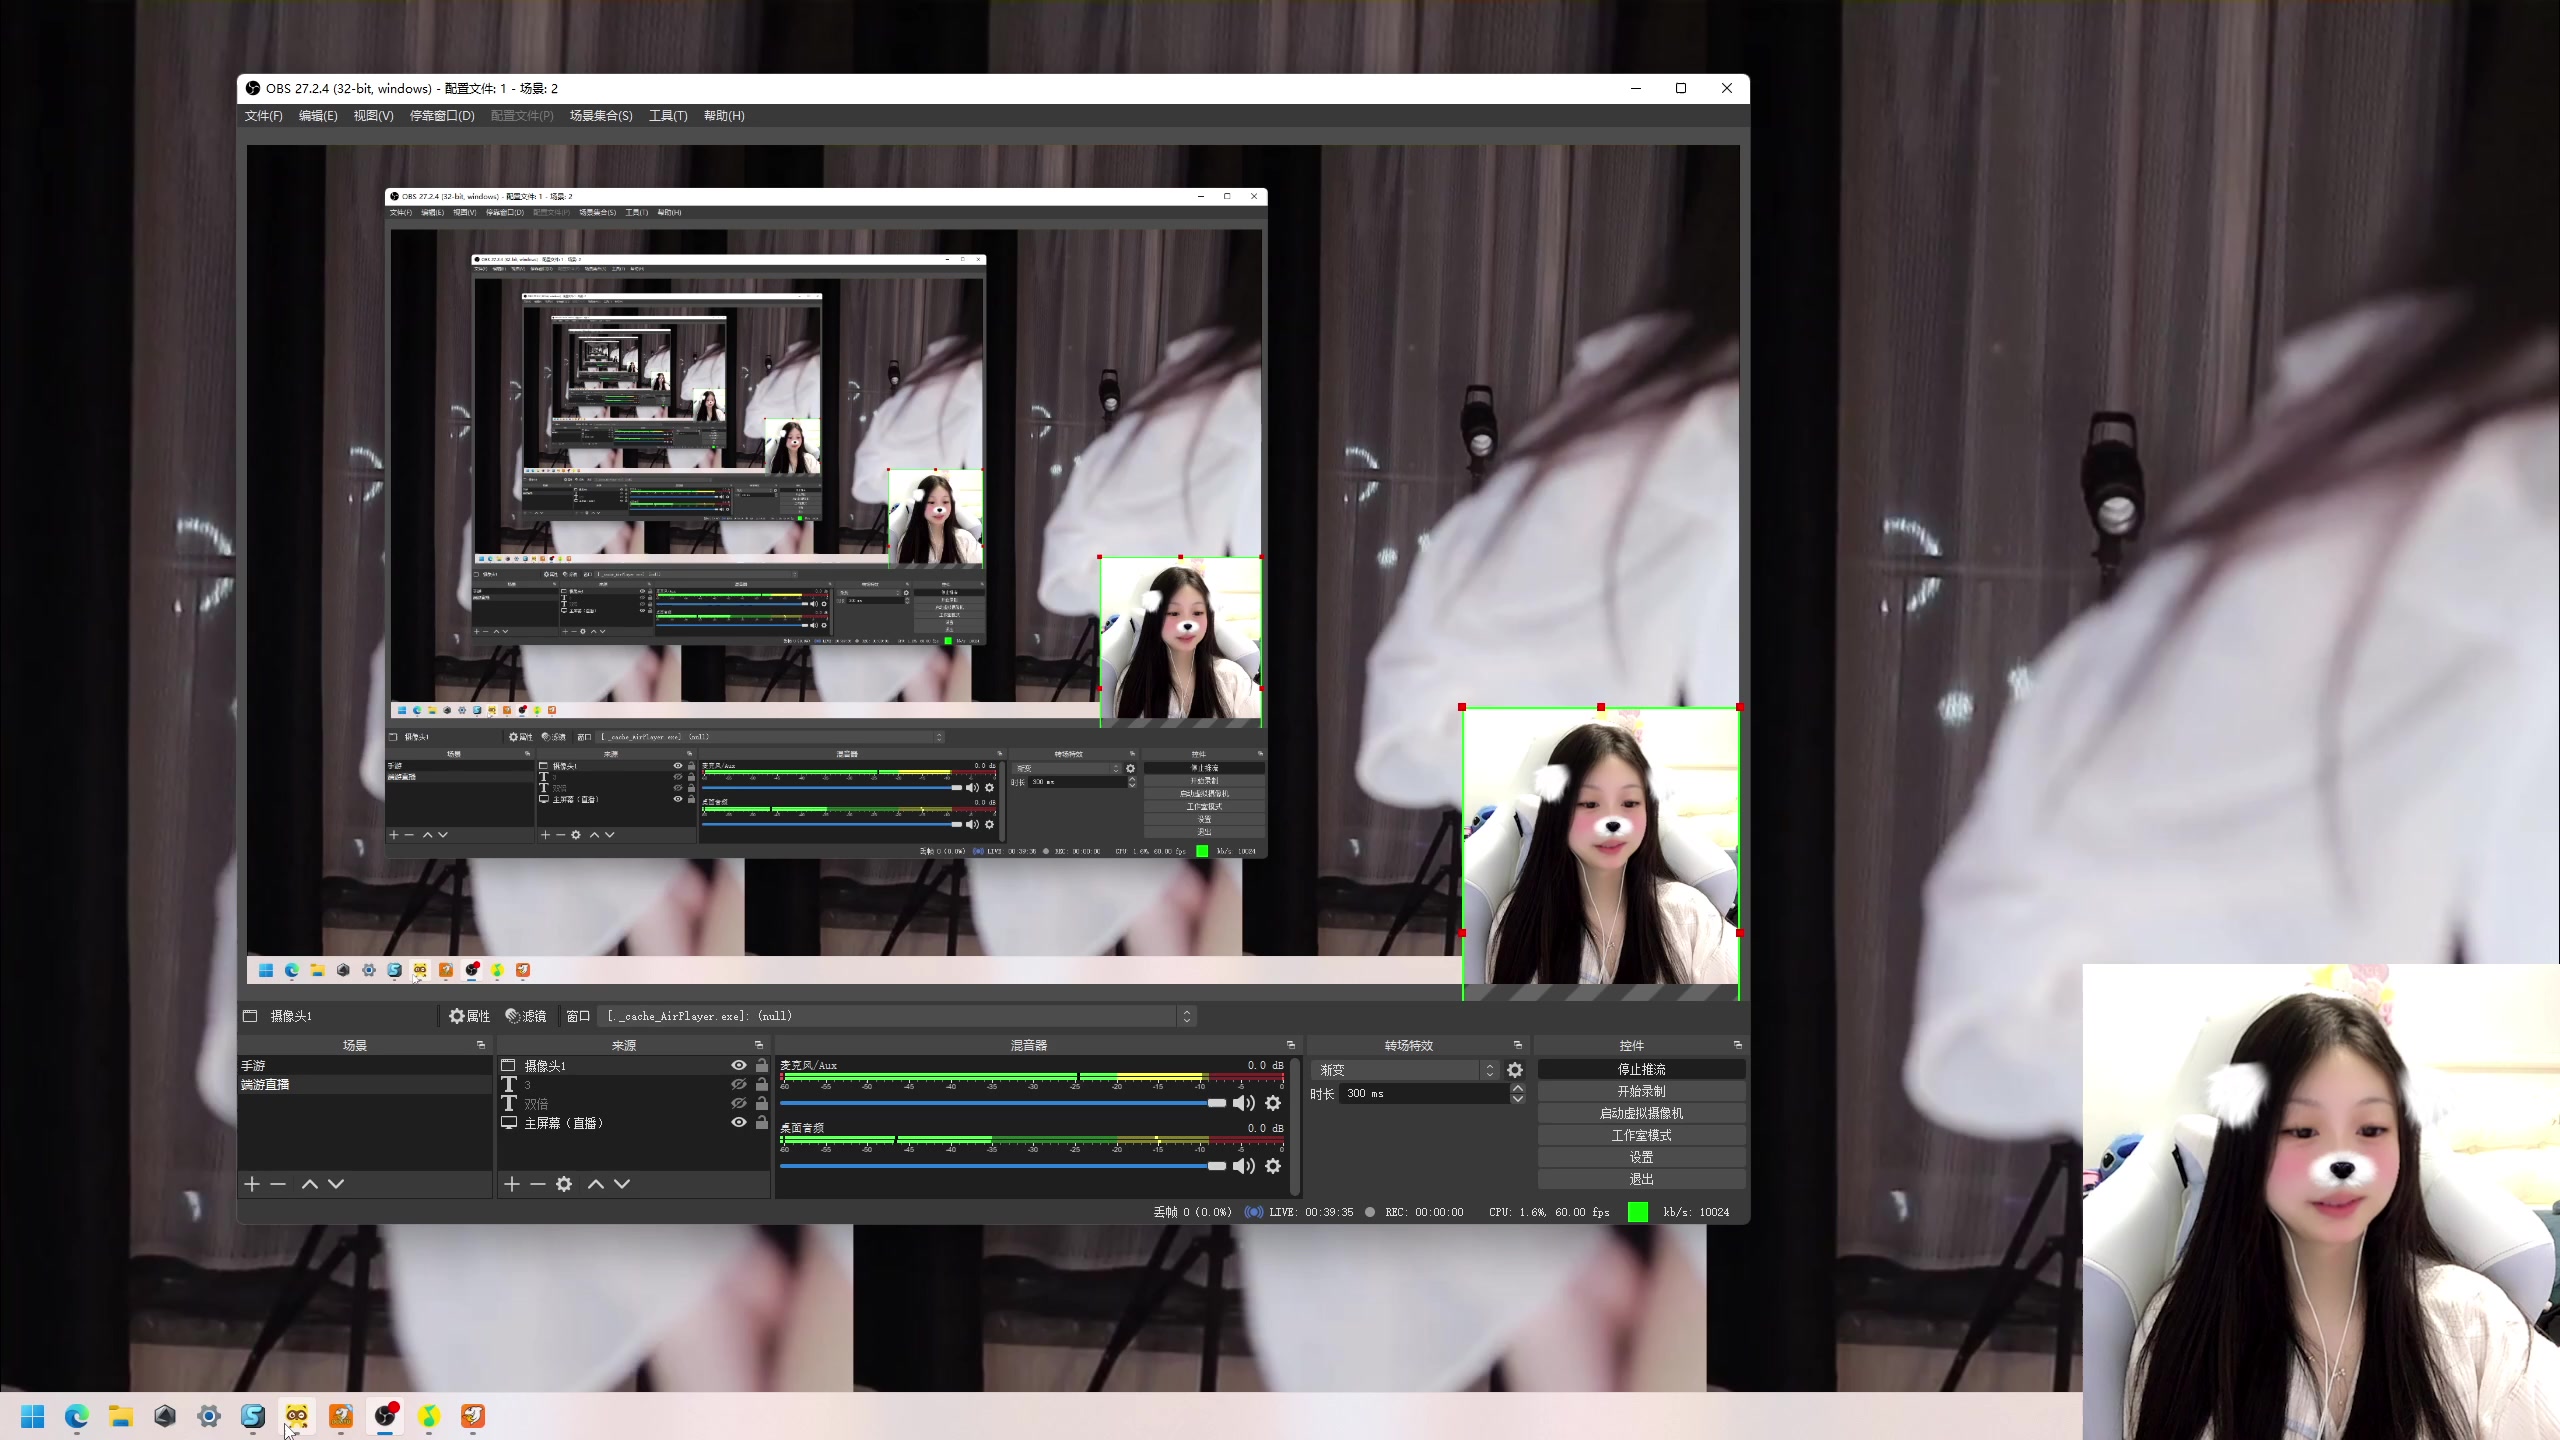Click the mixer vertical scrollbar
Screen dimensions: 2560x1440
1296,1126
